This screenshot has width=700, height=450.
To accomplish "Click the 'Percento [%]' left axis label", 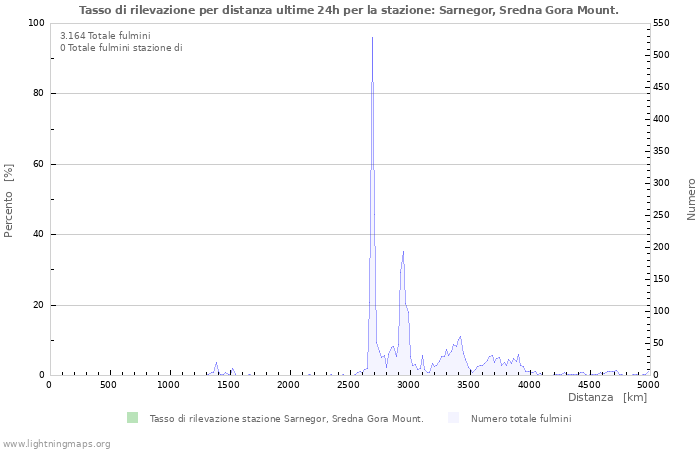I will point(9,200).
